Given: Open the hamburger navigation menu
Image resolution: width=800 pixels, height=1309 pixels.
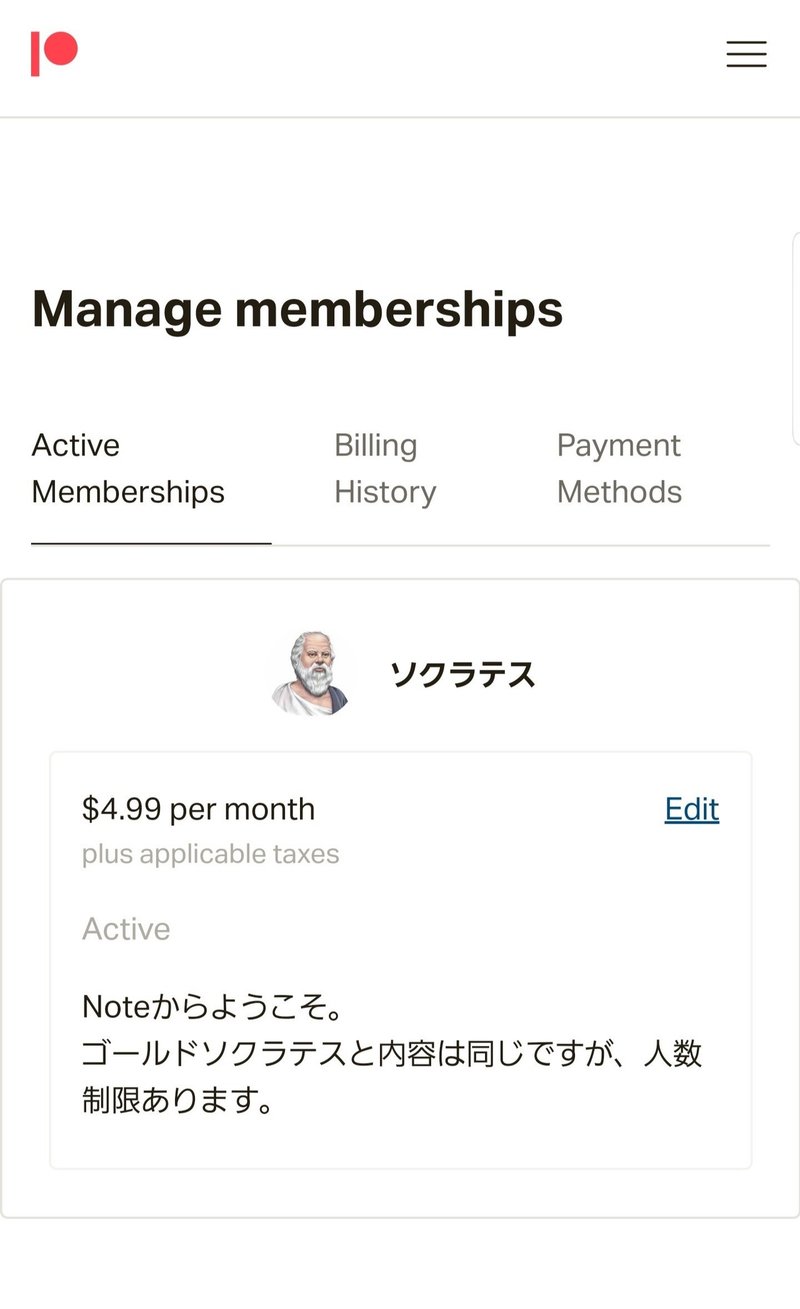Looking at the screenshot, I should click(x=746, y=54).
